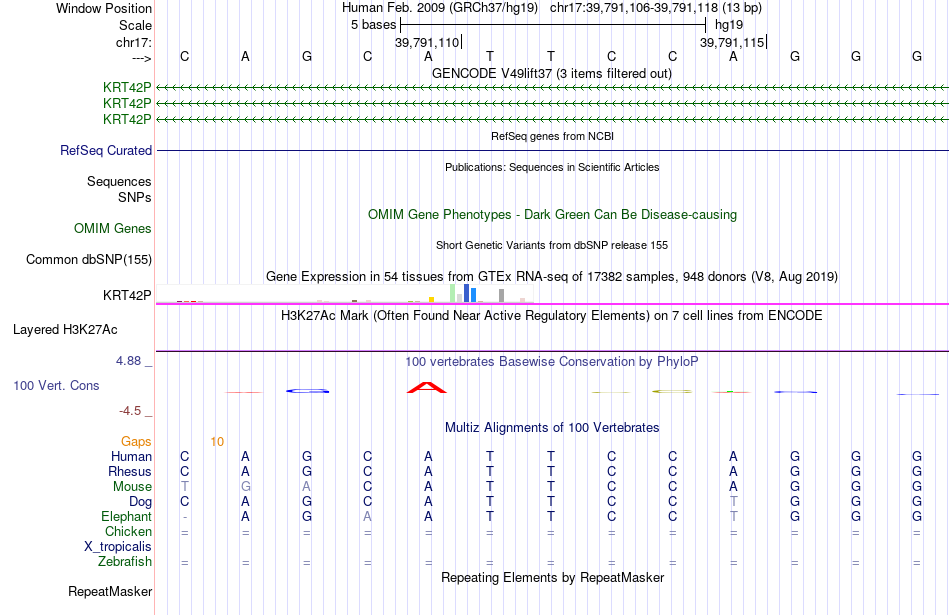Select the Rhesus alignment row label
Image resolution: width=950 pixels, height=615 pixels.
130,471
